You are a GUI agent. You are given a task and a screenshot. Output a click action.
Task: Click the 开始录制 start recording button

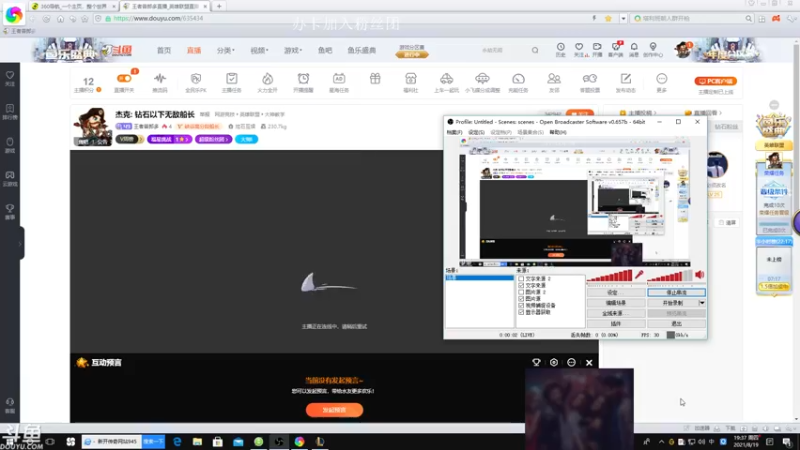(672, 303)
